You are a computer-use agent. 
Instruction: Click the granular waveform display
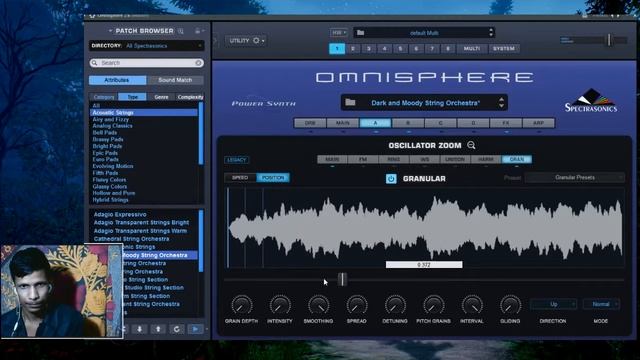click(424, 228)
